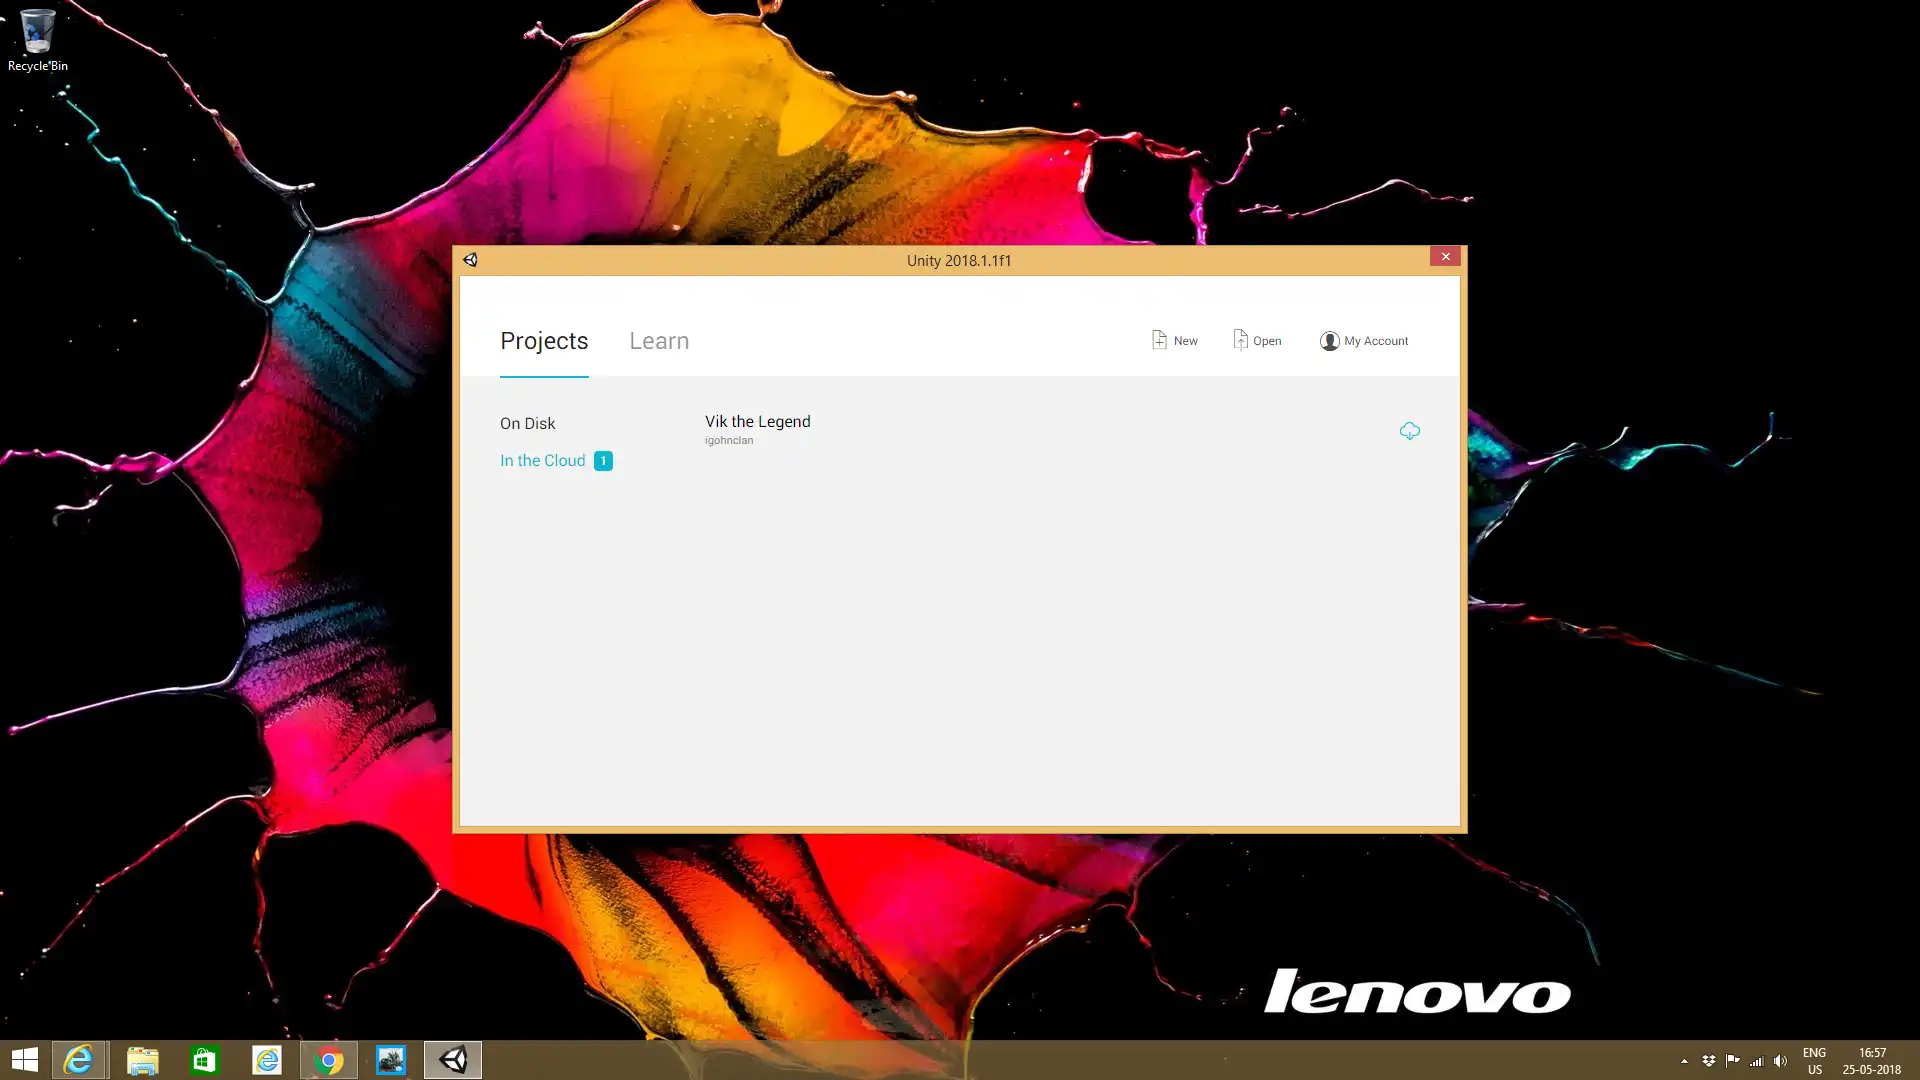Click the Windows File Explorer taskbar icon
The image size is (1920, 1080).
141,1059
